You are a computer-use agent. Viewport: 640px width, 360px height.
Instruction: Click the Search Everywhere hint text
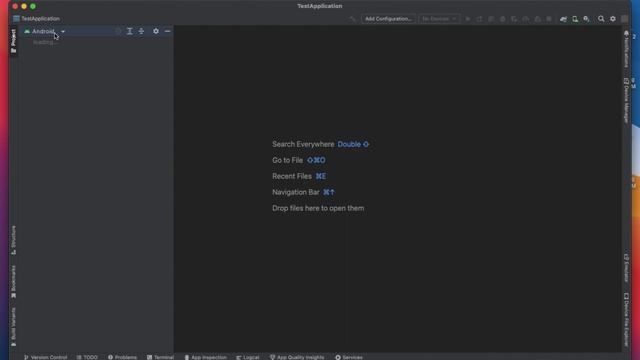(303, 144)
